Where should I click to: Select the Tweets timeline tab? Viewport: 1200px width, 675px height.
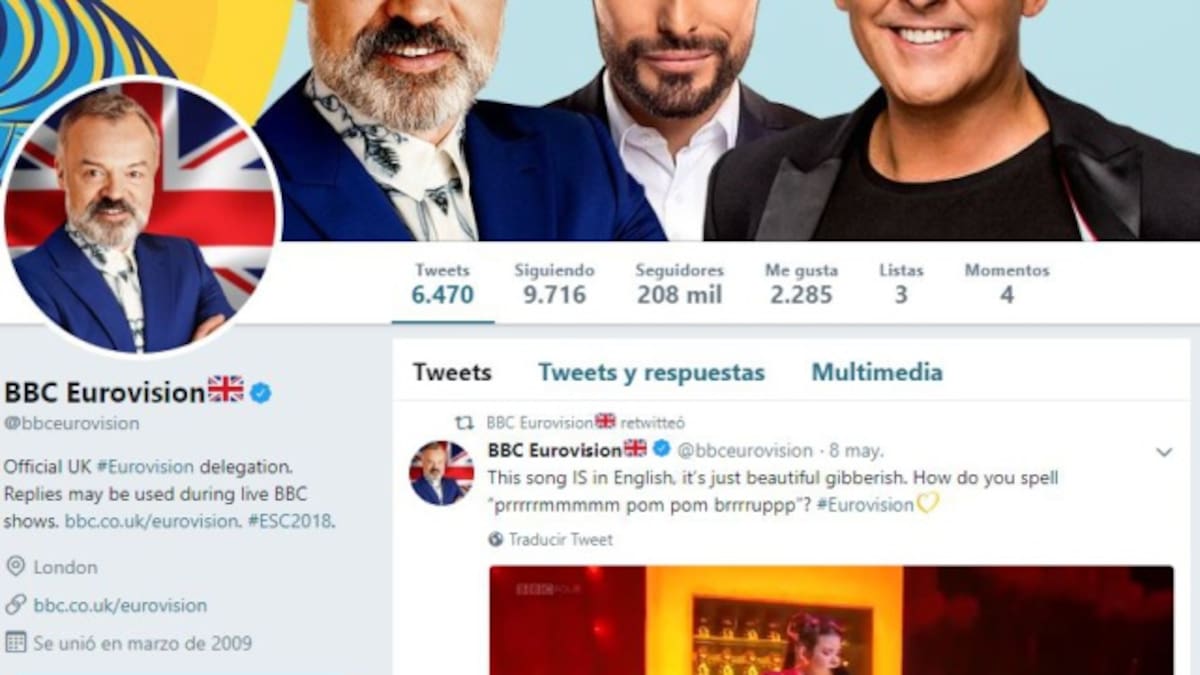pos(452,373)
